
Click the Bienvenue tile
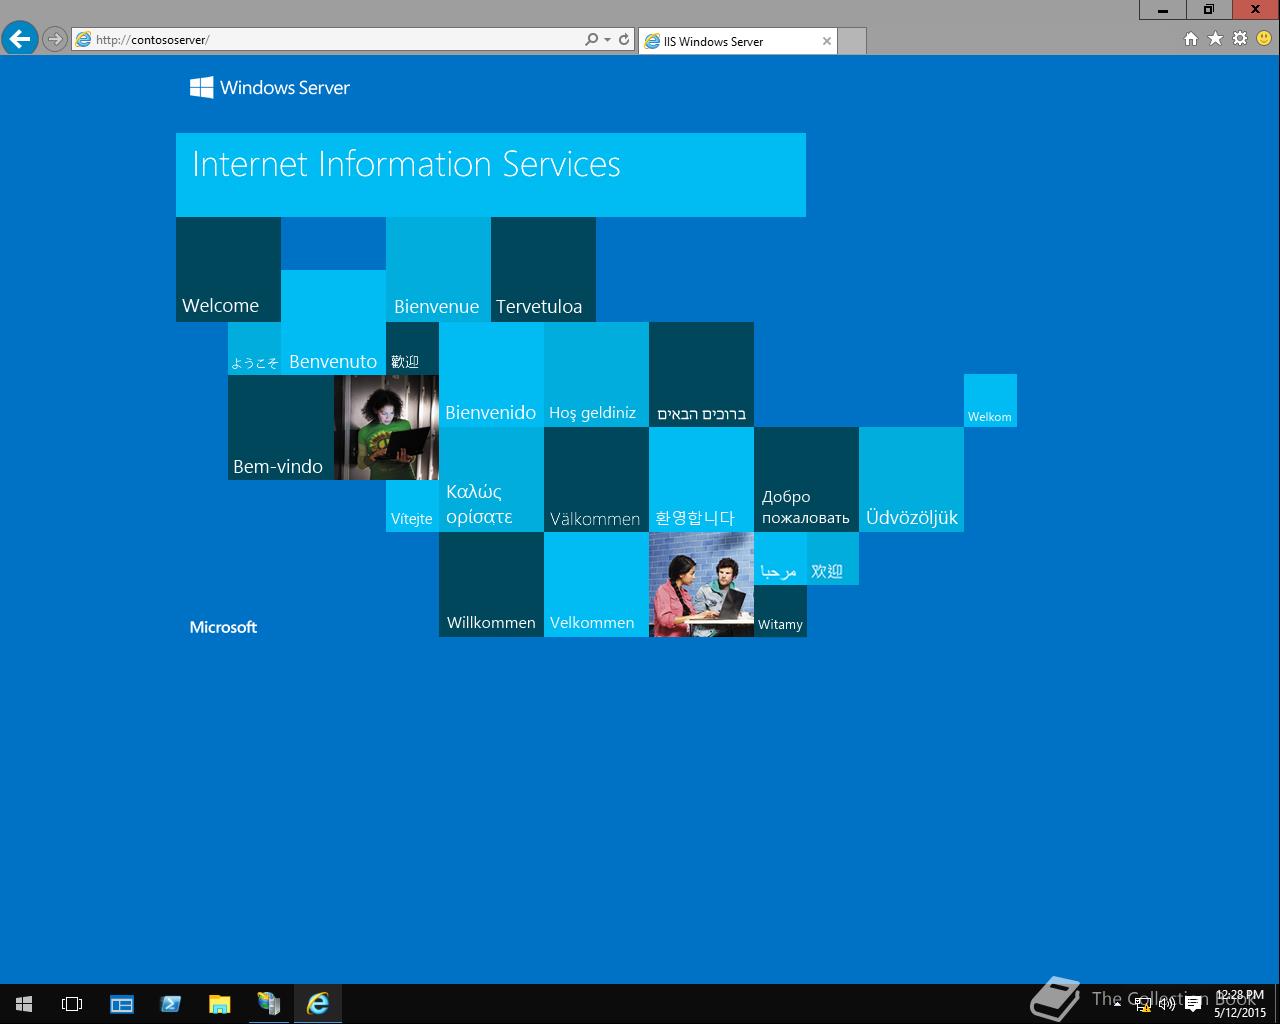438,270
